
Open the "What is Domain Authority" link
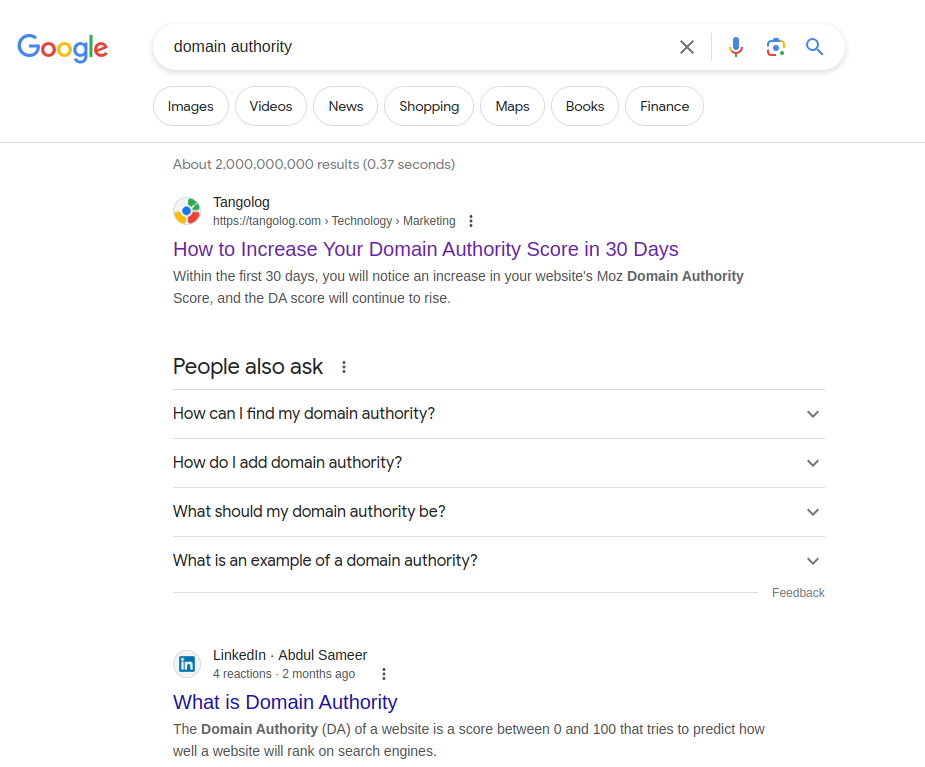point(285,702)
